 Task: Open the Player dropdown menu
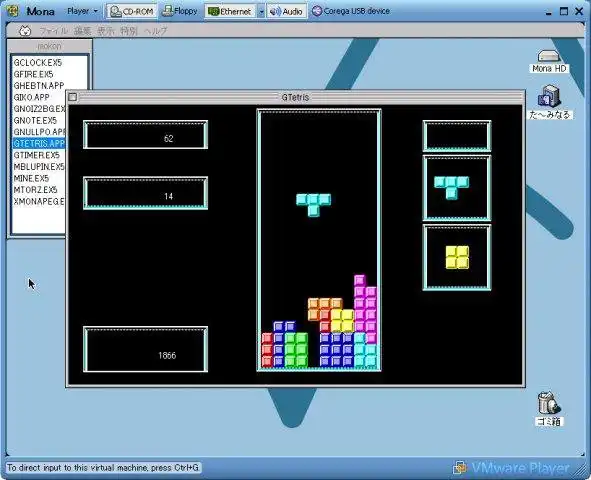click(82, 11)
